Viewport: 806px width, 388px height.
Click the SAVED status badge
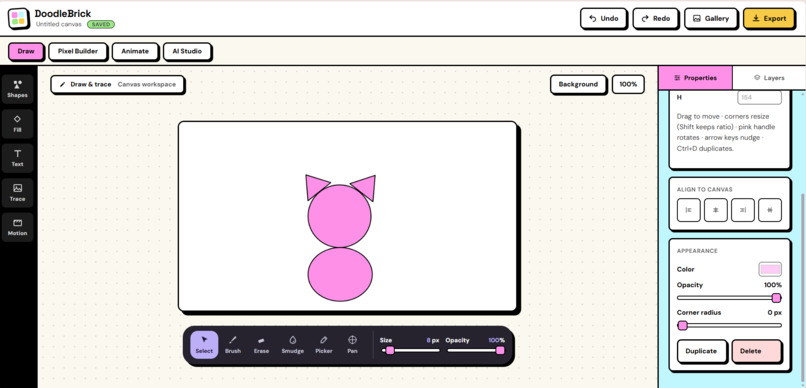pyautogui.click(x=101, y=24)
